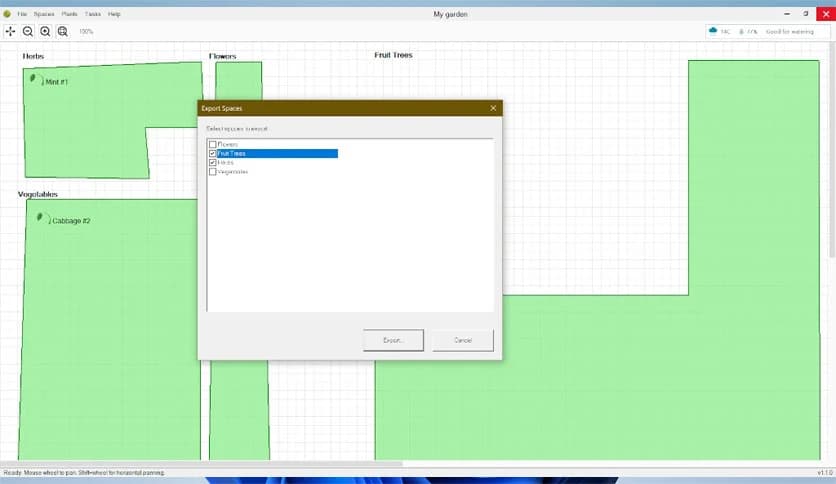Open the Spaces menu
836x484 pixels.
pyautogui.click(x=44, y=14)
